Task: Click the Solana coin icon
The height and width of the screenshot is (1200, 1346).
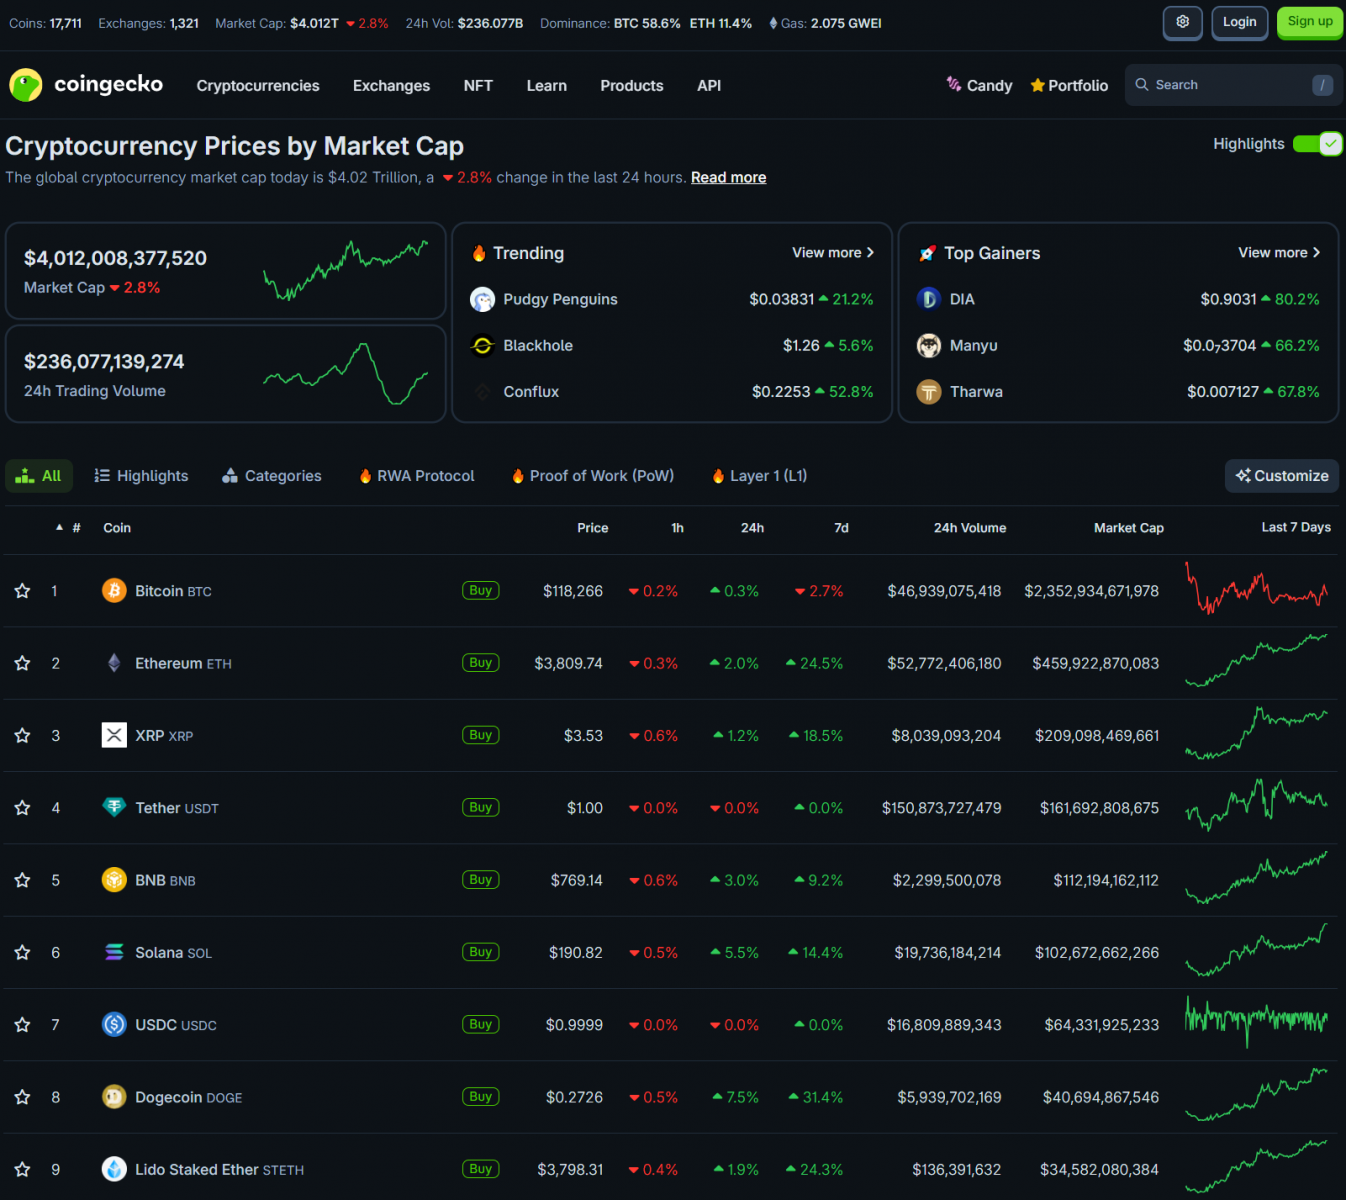Action: coord(114,953)
